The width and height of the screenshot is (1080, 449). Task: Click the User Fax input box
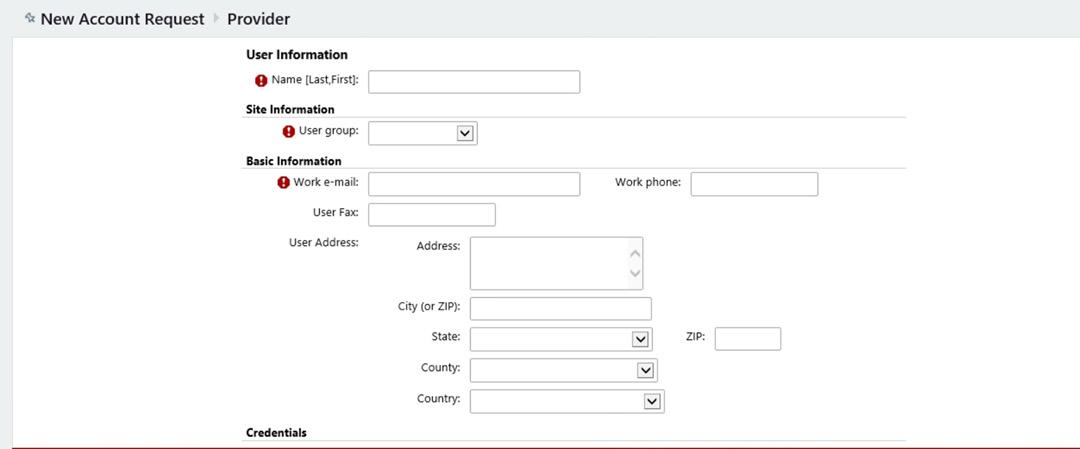pyautogui.click(x=432, y=214)
